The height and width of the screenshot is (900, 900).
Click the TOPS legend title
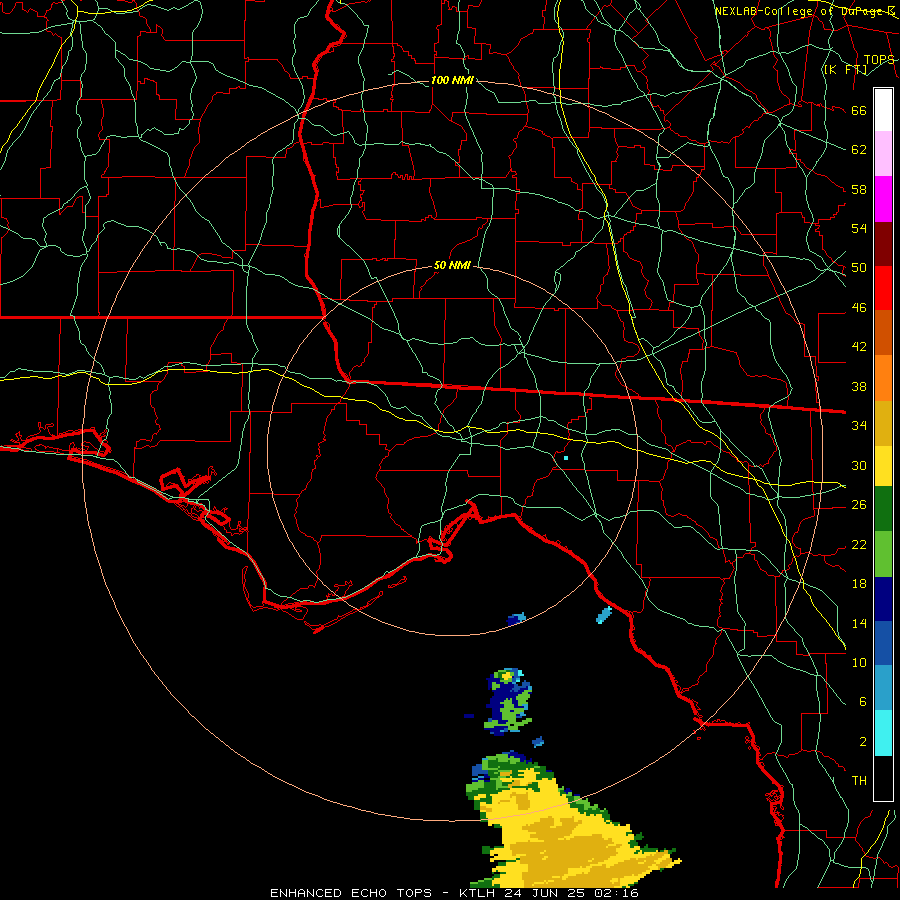879,60
